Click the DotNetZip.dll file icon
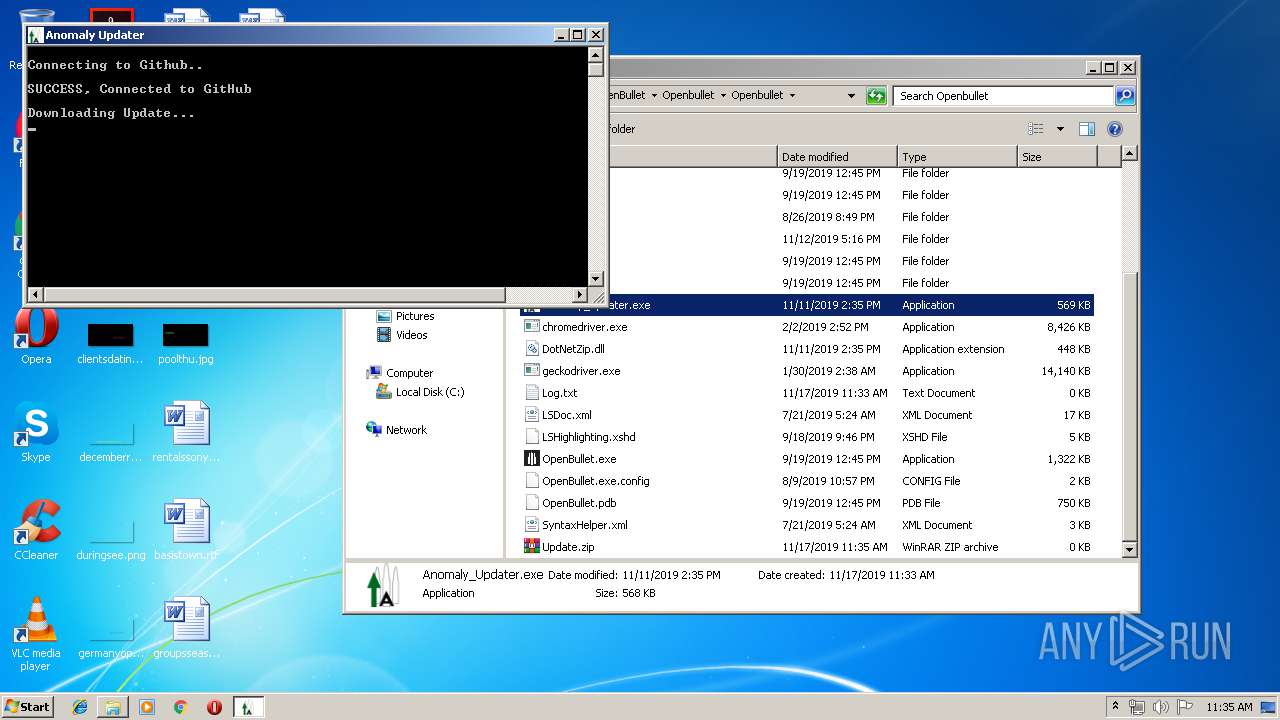 tap(532, 349)
